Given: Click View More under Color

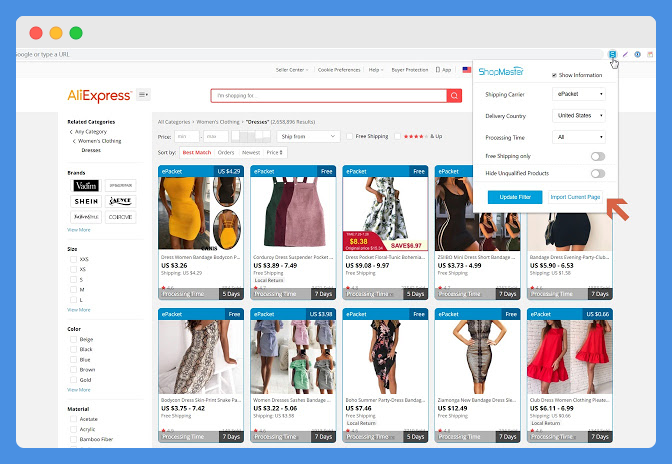Looking at the screenshot, I should point(79,390).
